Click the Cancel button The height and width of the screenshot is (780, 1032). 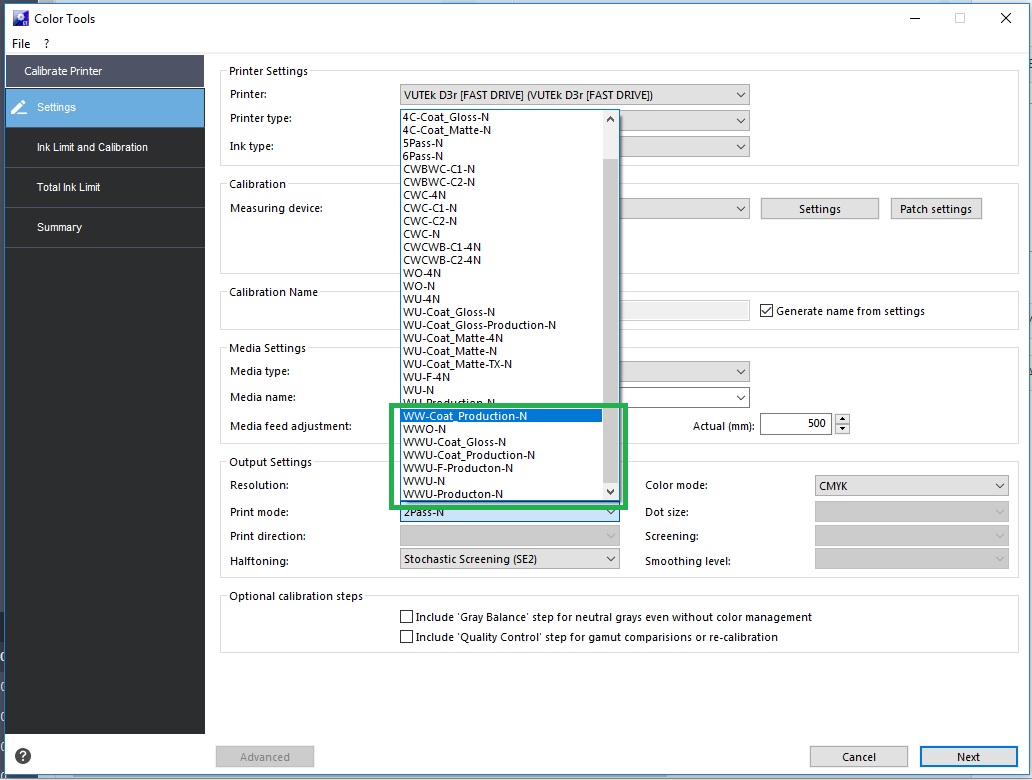[x=859, y=757]
